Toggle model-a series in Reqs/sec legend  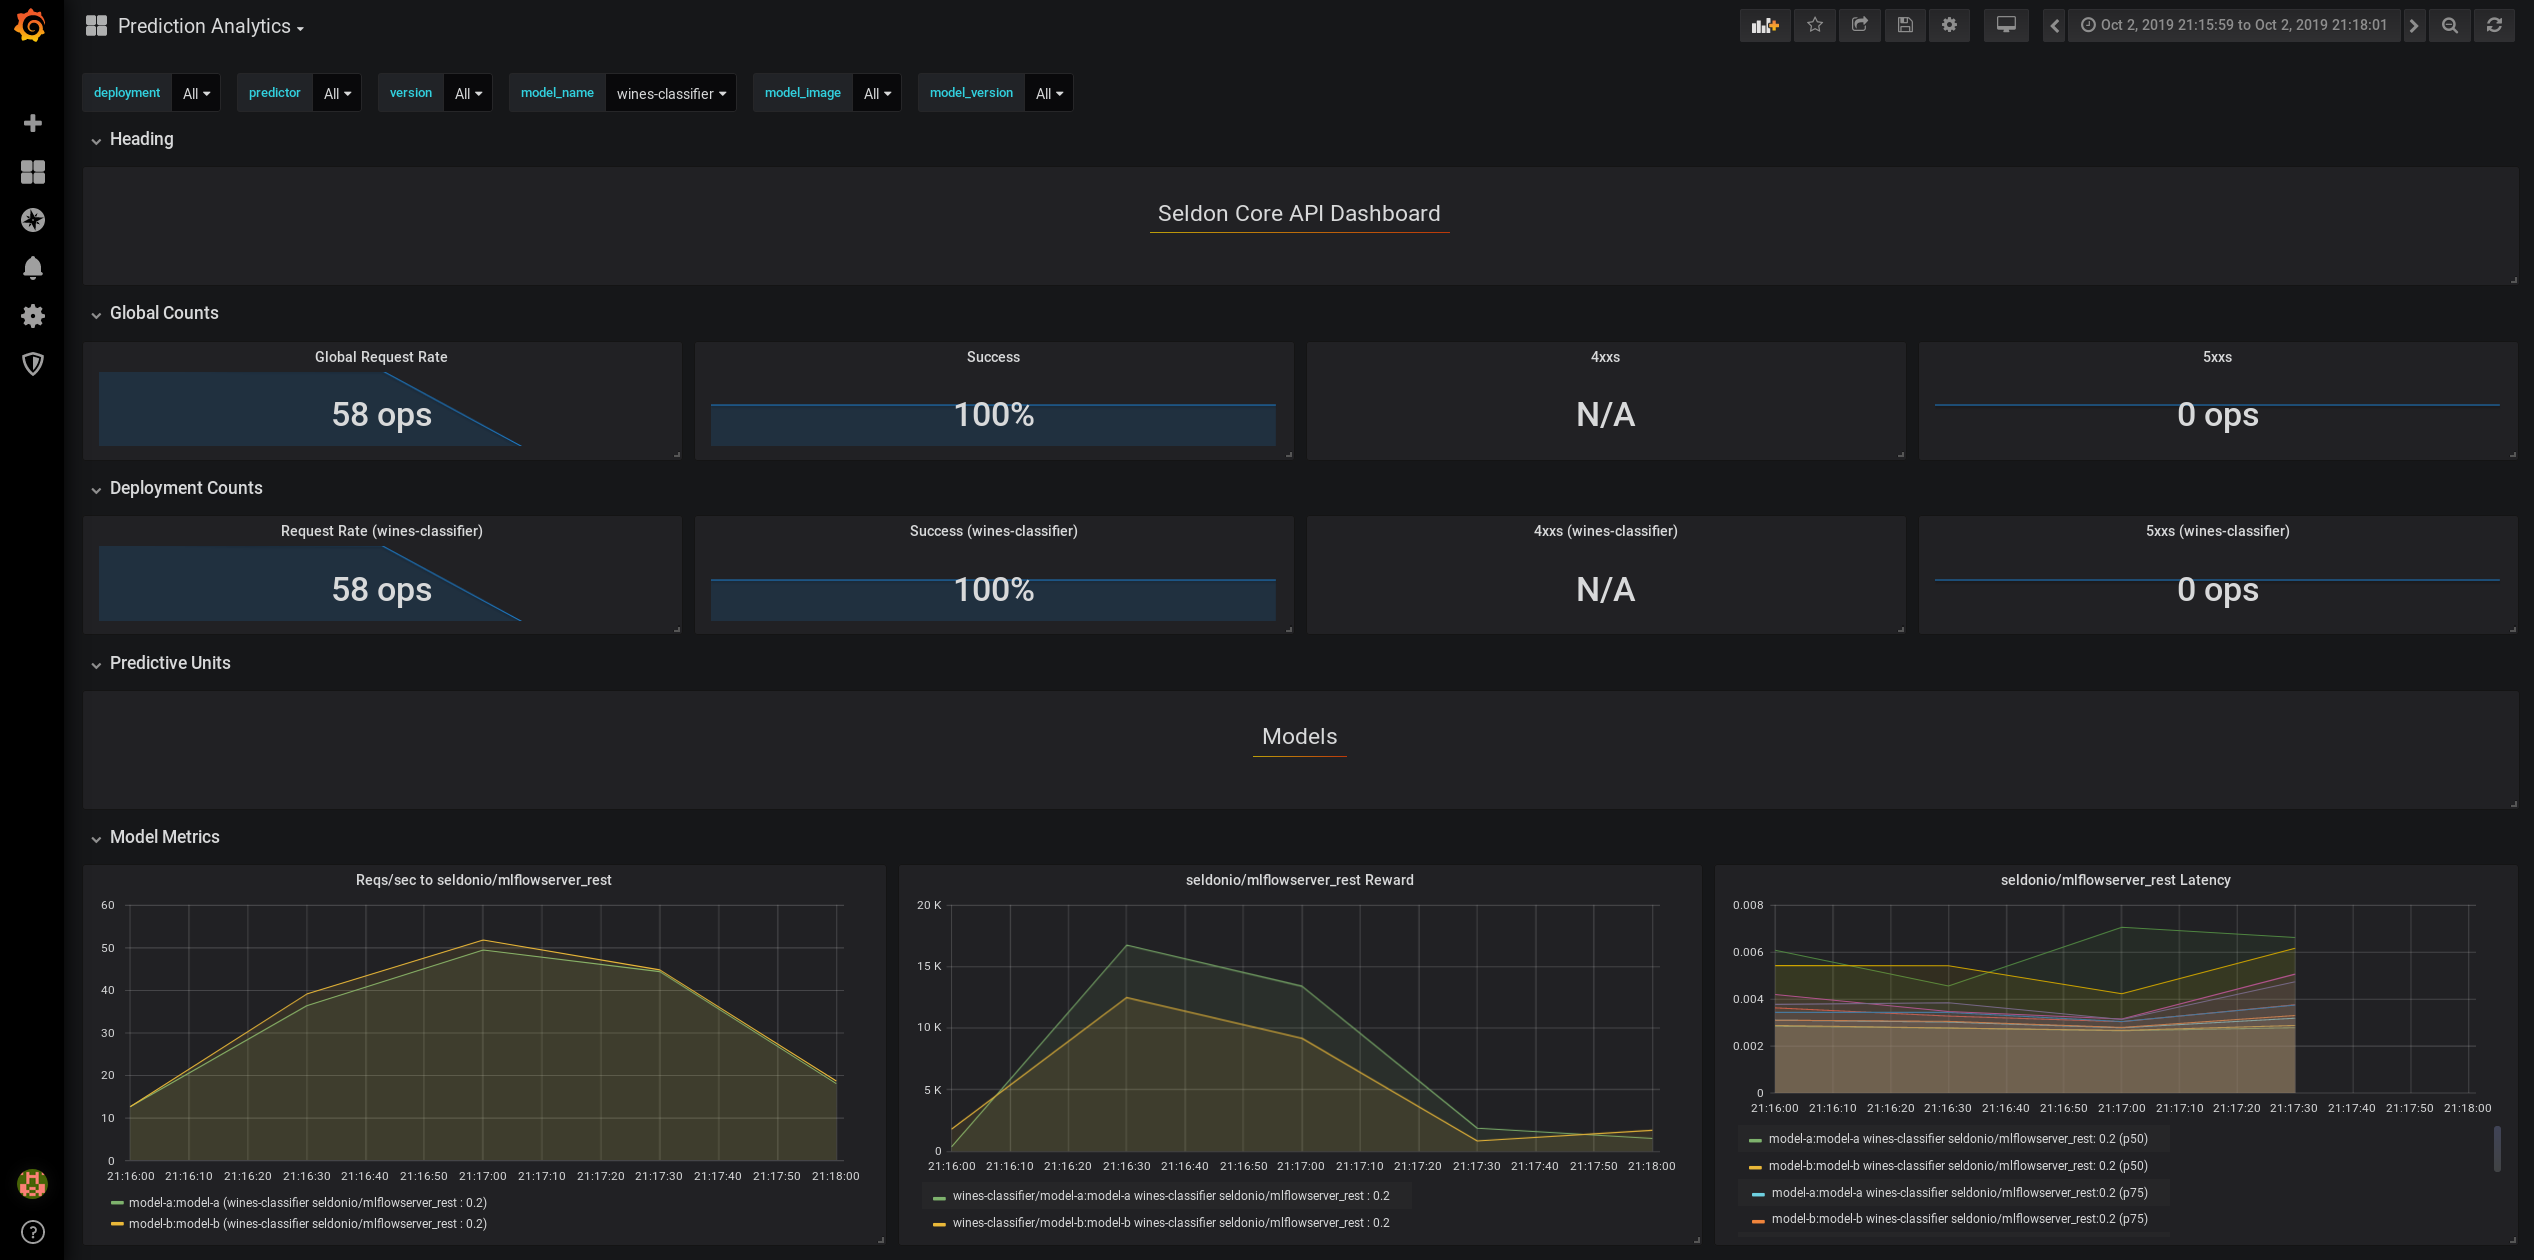307,1202
